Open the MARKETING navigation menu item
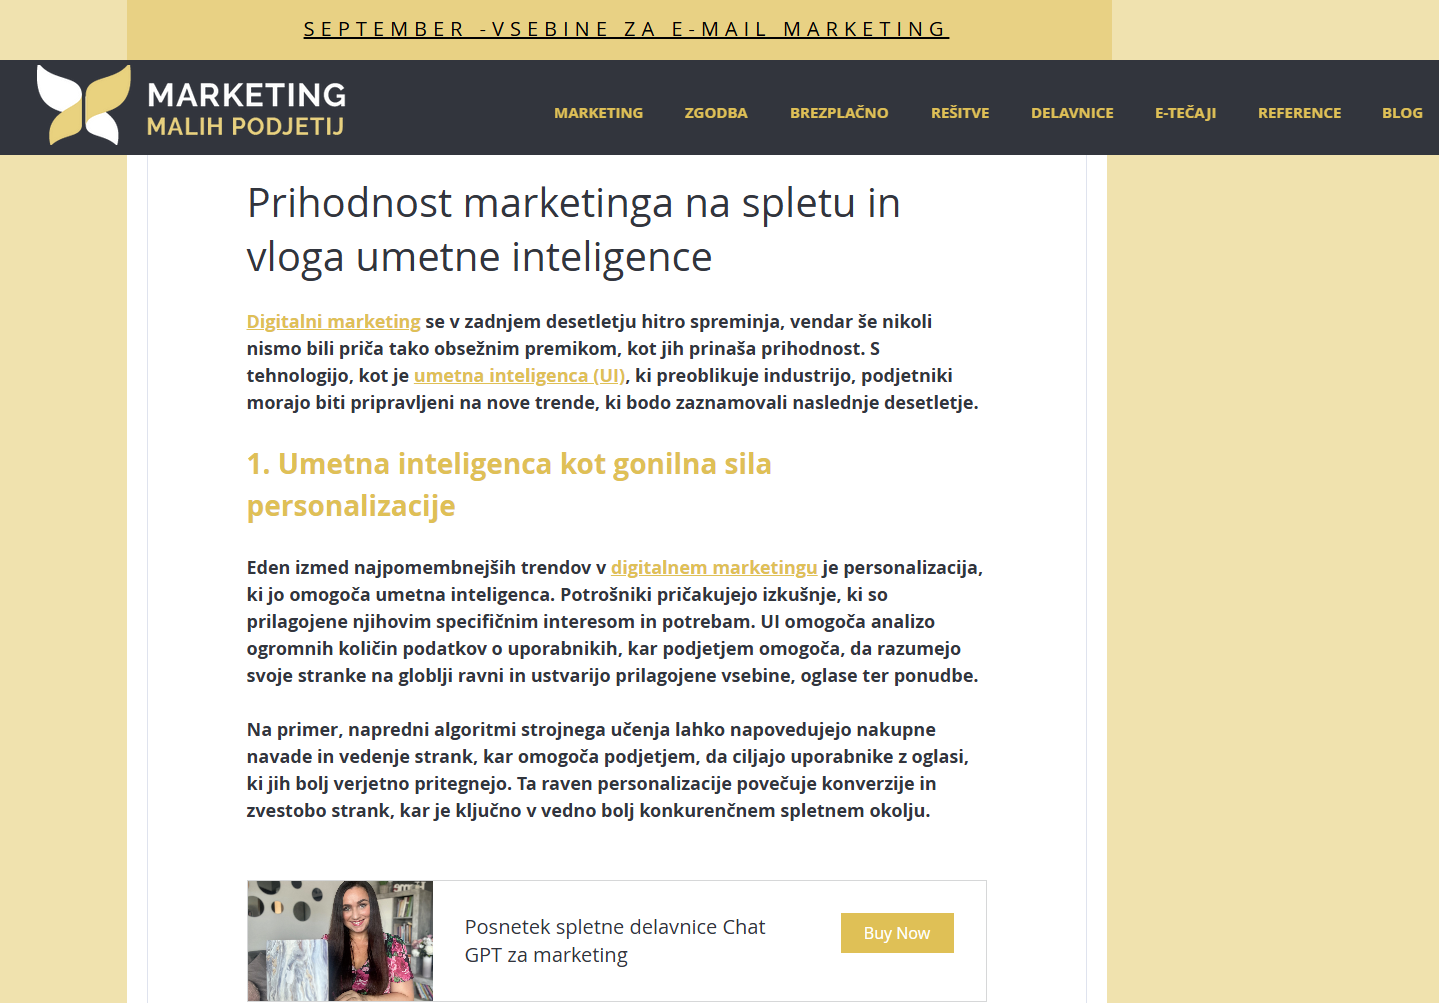 point(598,113)
